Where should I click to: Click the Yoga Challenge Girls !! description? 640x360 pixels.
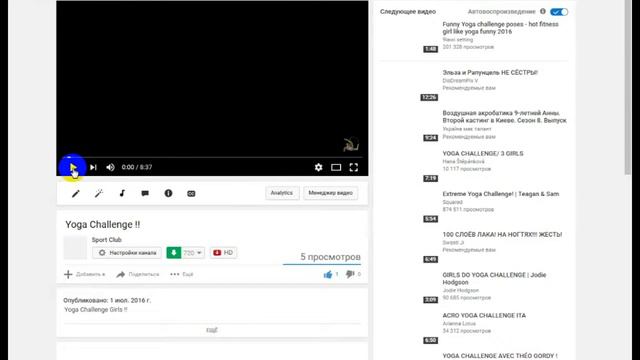(x=96, y=310)
